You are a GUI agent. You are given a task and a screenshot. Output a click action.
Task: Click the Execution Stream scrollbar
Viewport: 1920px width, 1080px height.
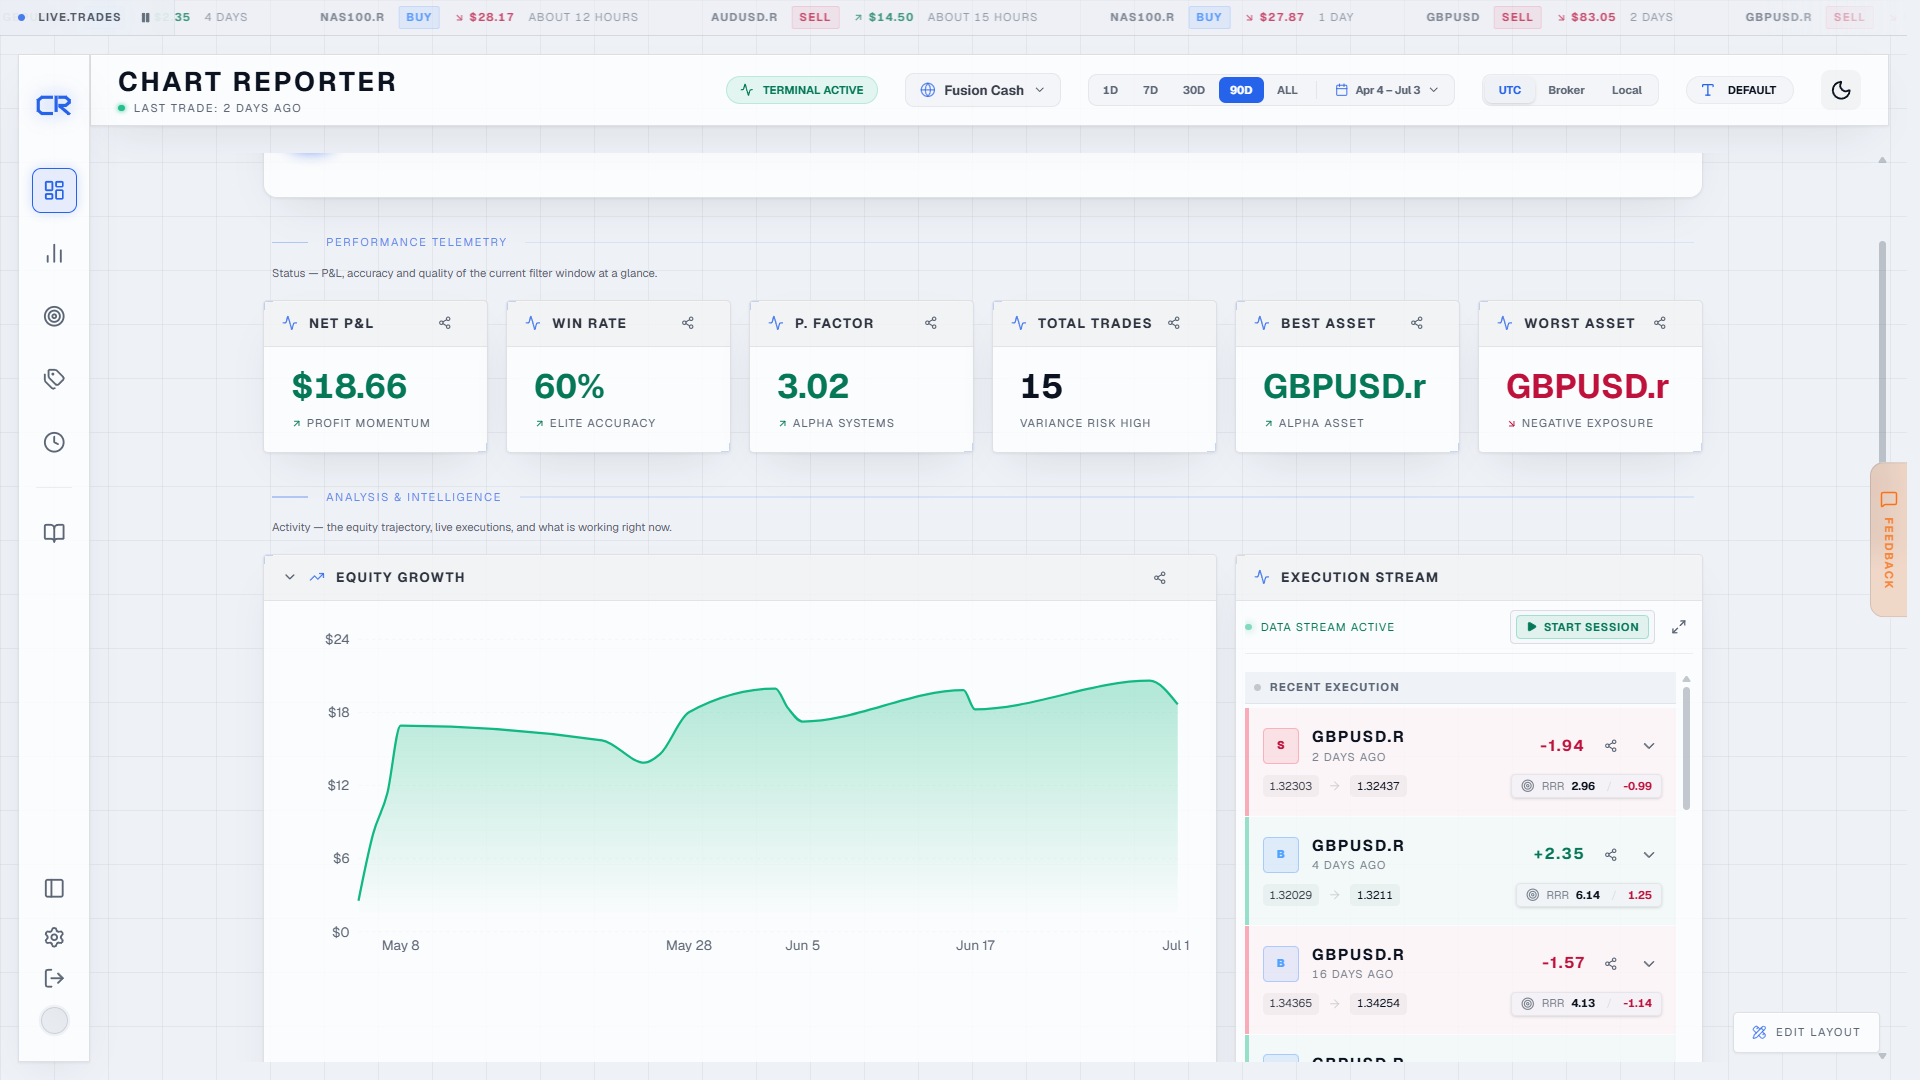tap(1686, 748)
